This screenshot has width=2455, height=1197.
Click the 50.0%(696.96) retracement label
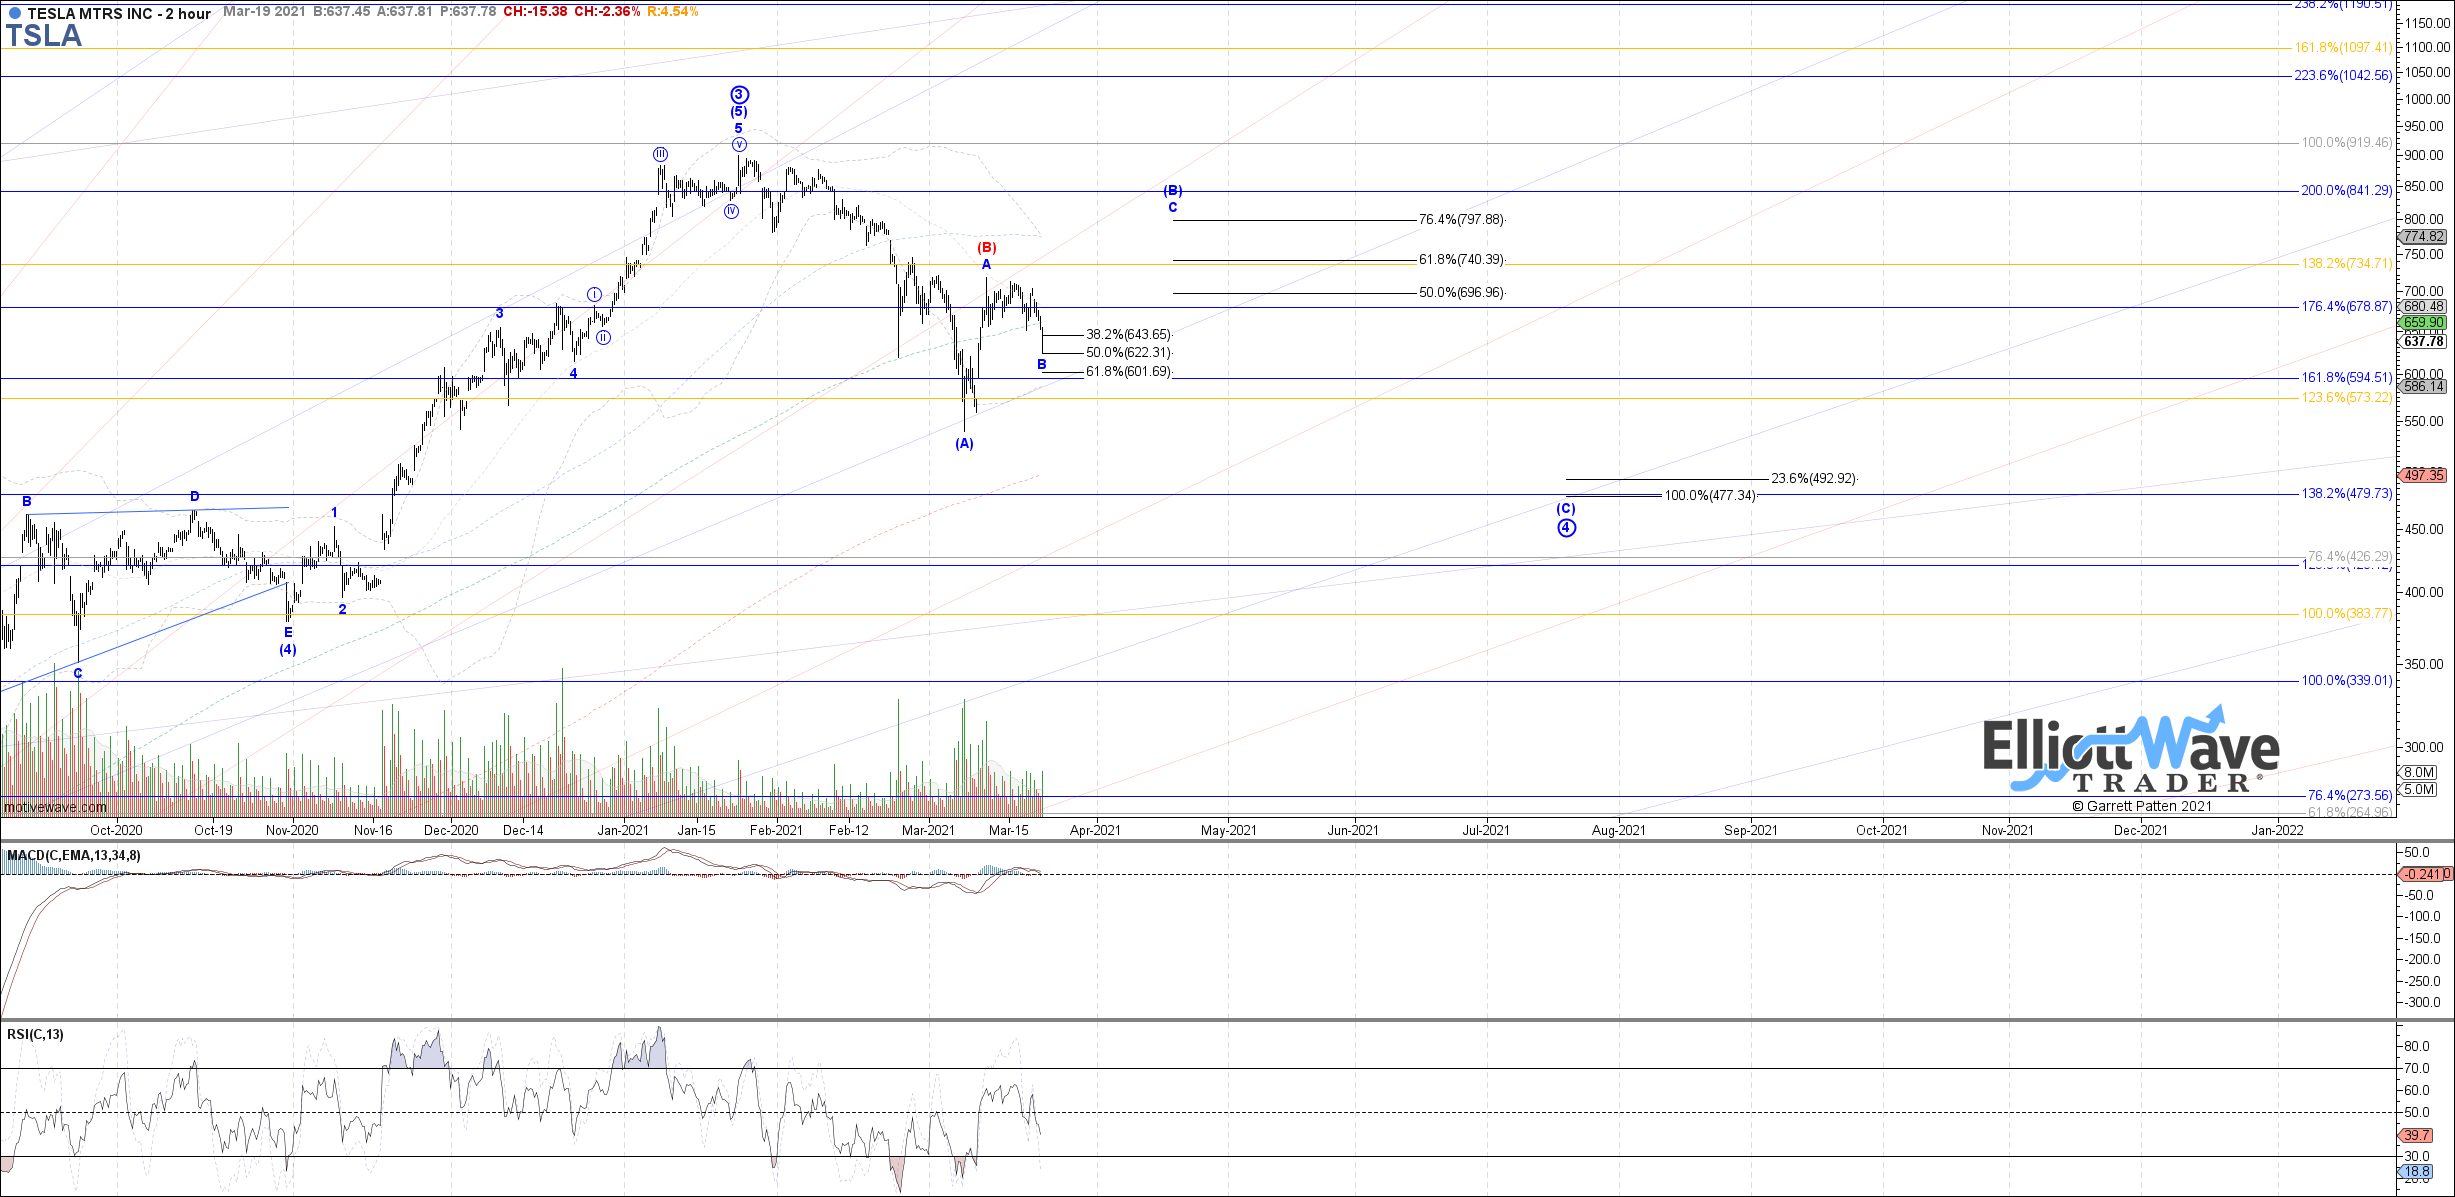point(1461,292)
